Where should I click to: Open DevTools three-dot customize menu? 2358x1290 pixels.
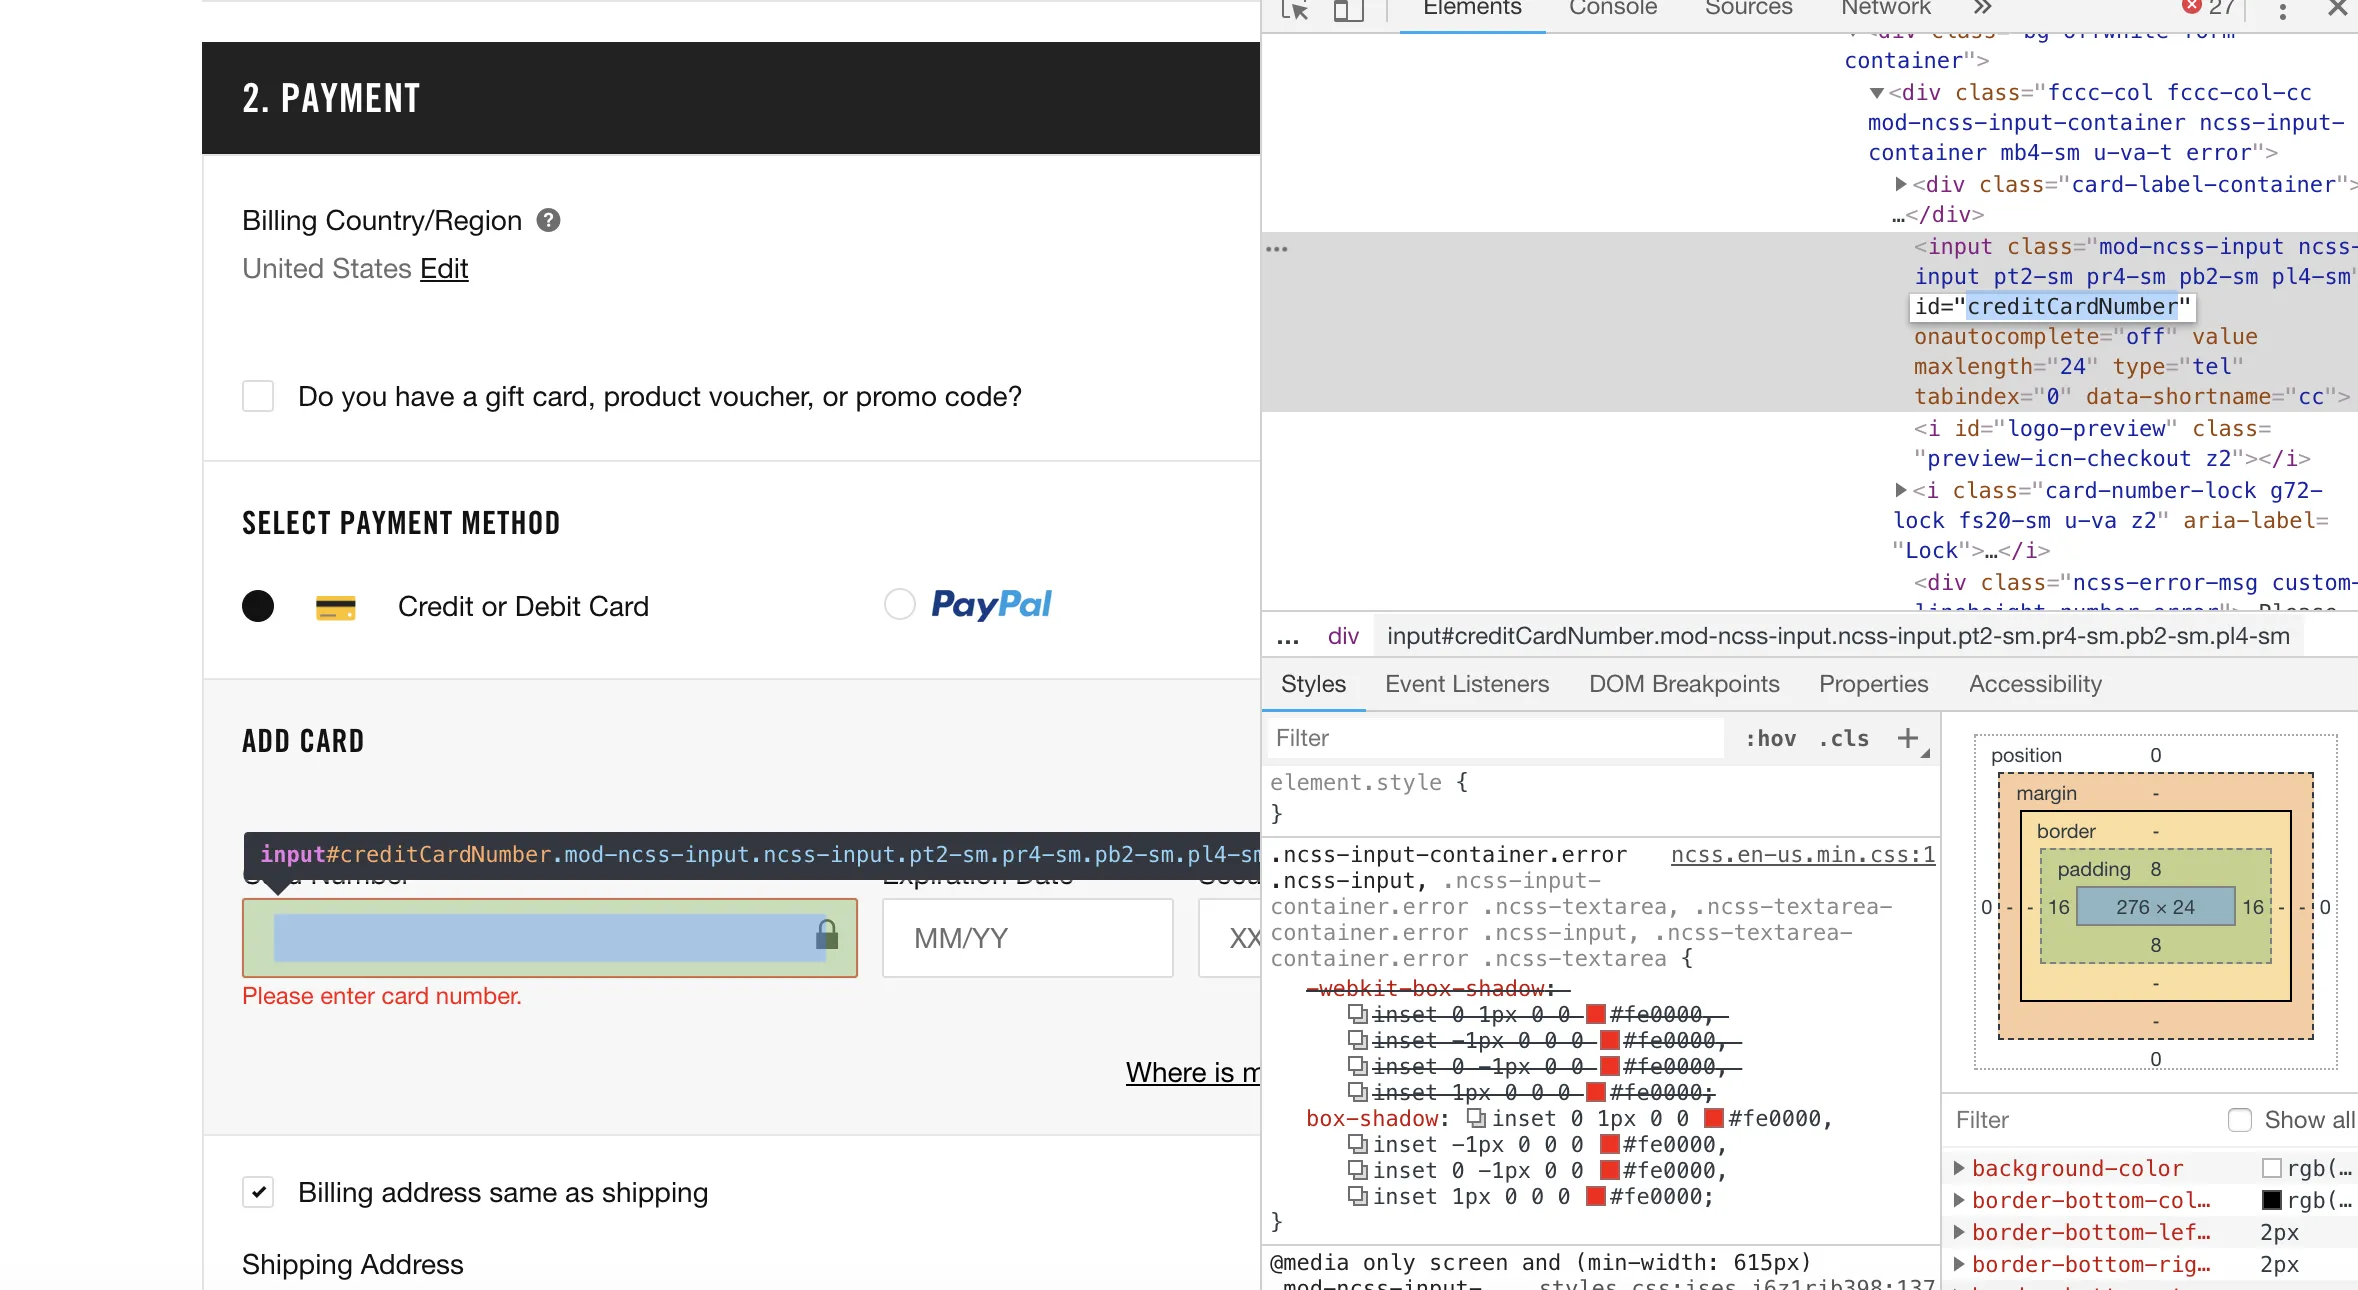tap(2282, 11)
